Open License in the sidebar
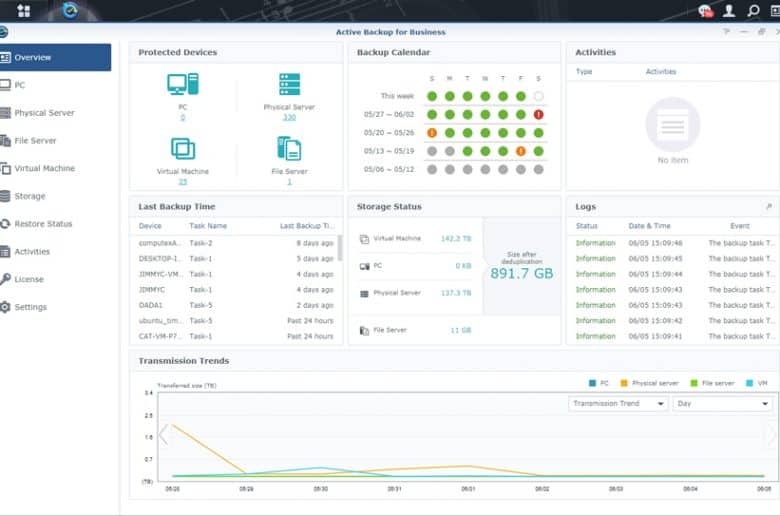The width and height of the screenshot is (780, 516). tap(55, 279)
